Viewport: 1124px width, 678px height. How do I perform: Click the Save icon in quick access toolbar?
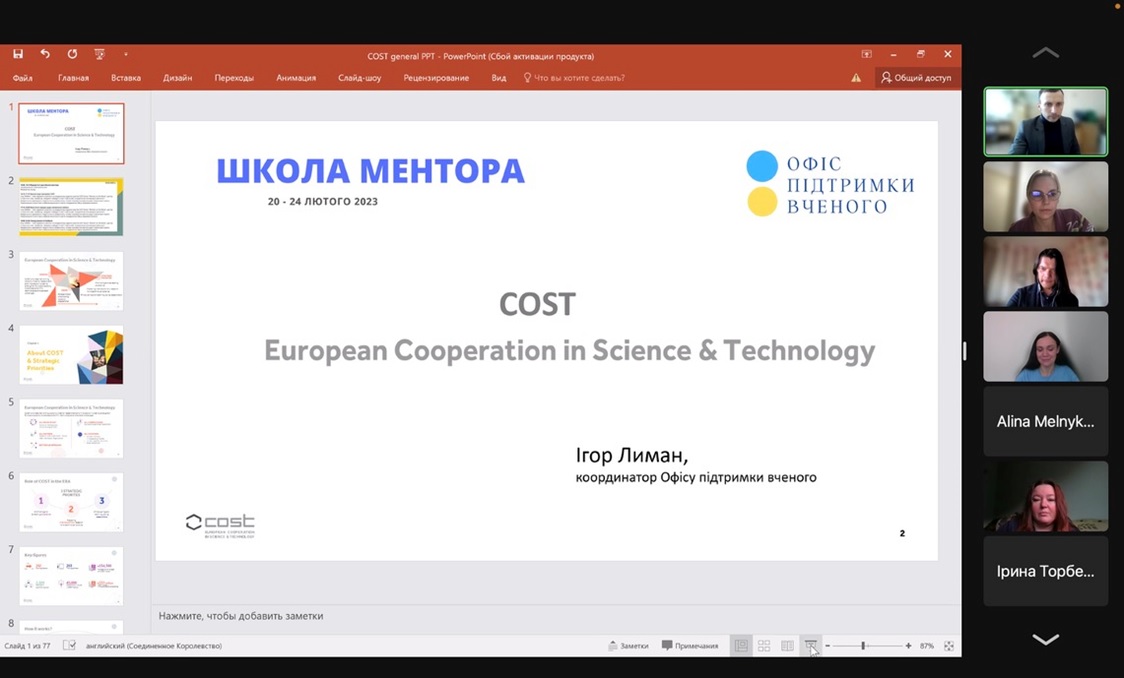tap(18, 54)
